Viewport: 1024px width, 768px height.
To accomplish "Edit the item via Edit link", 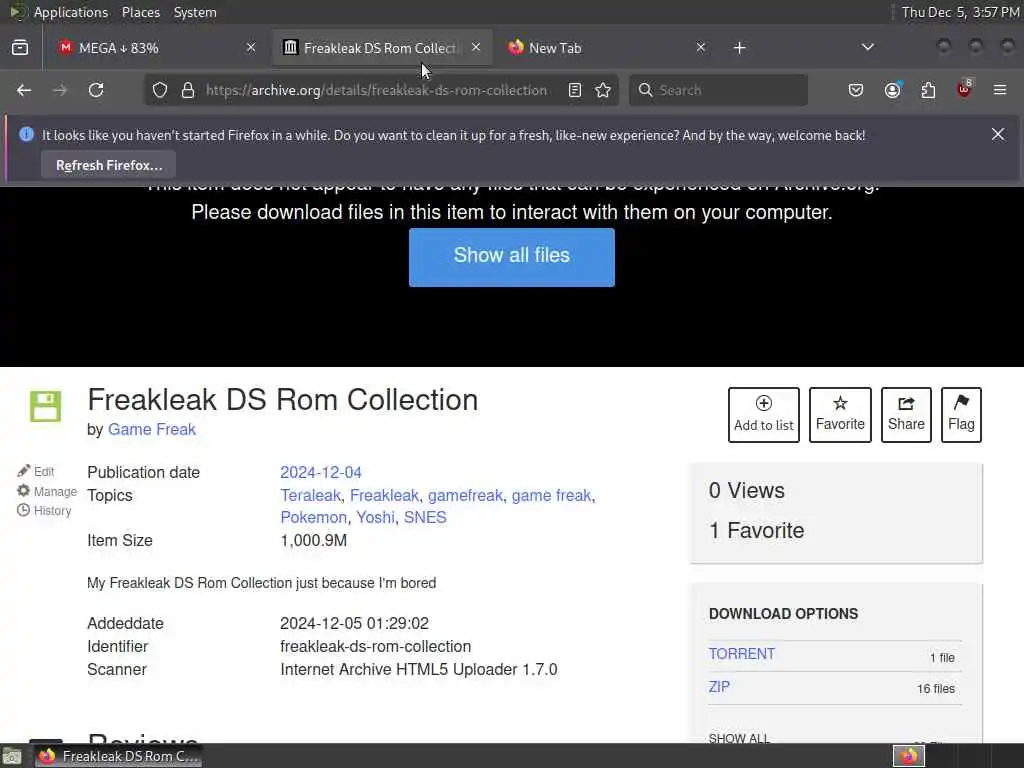I will coord(36,471).
